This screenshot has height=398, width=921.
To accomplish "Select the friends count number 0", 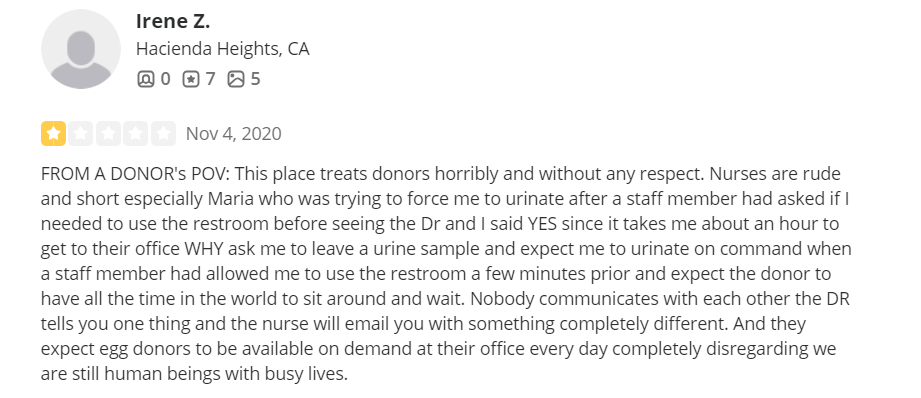I will click(165, 79).
